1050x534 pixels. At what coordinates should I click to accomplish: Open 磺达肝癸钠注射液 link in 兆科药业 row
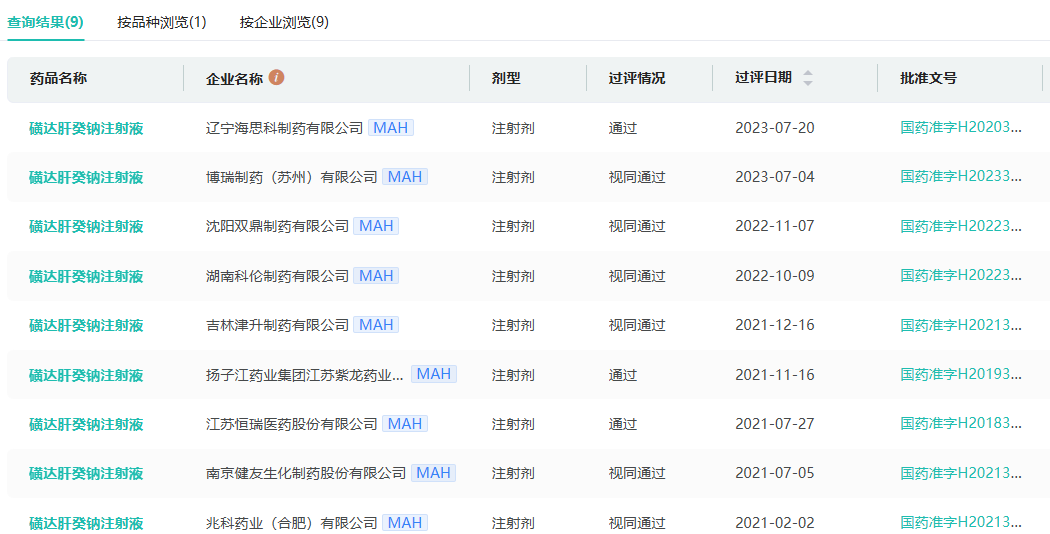[x=86, y=523]
